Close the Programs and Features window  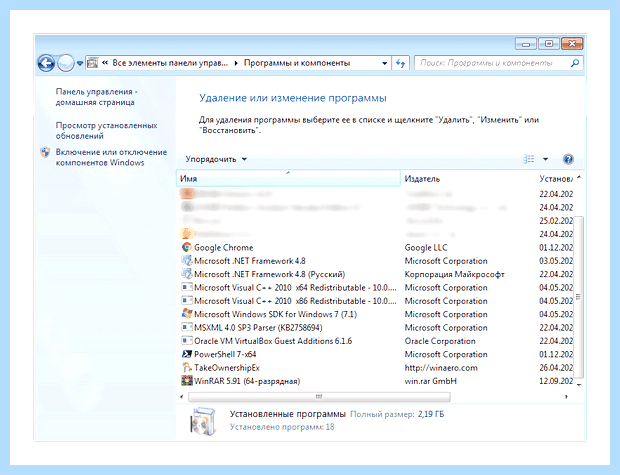[x=572, y=44]
